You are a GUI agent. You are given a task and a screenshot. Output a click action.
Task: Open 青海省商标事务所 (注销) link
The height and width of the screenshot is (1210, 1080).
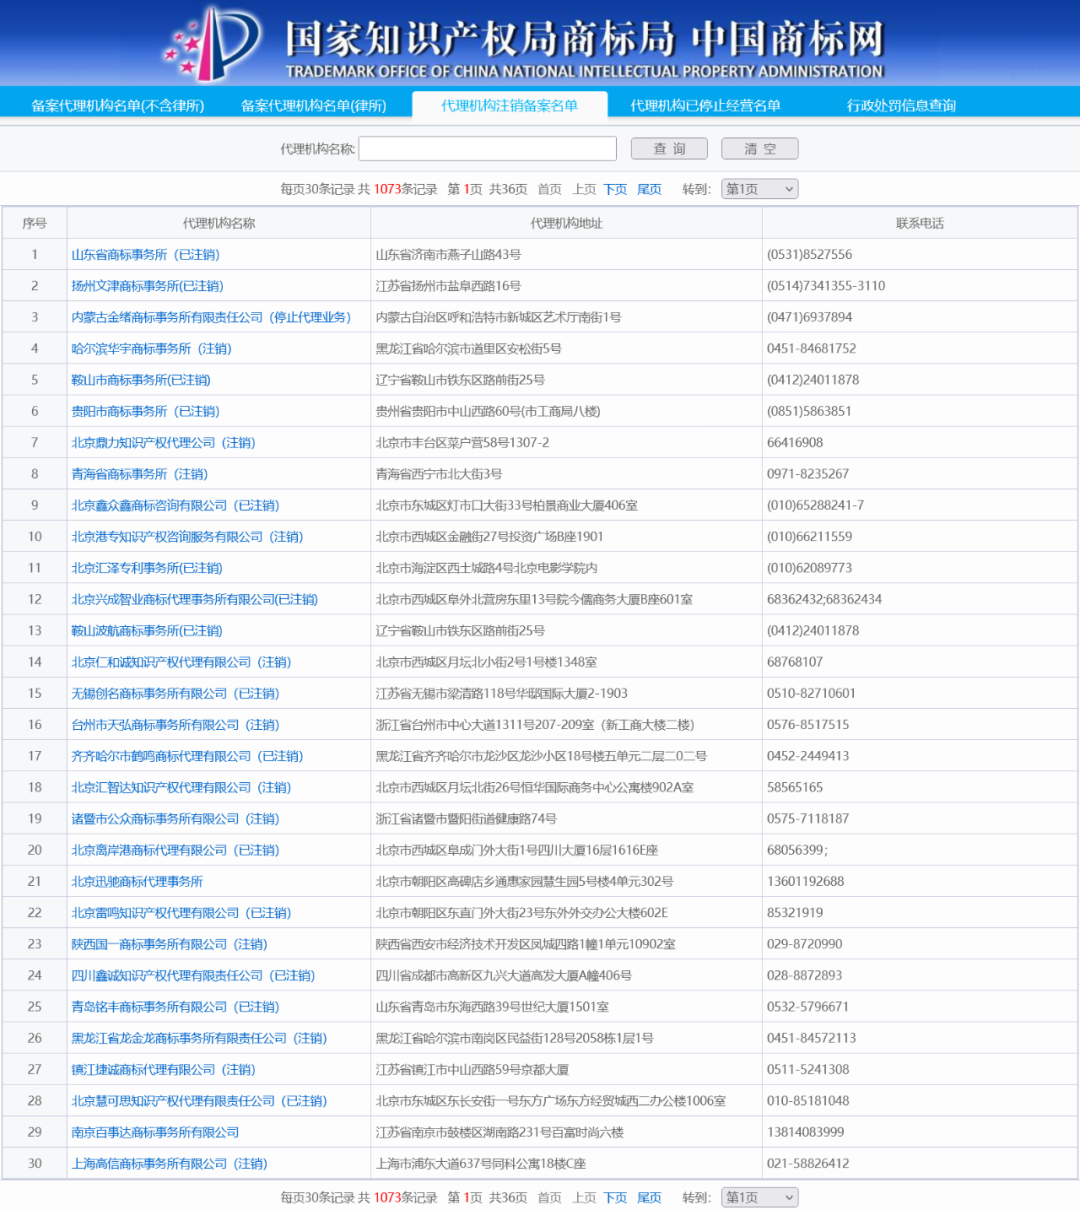click(x=139, y=474)
